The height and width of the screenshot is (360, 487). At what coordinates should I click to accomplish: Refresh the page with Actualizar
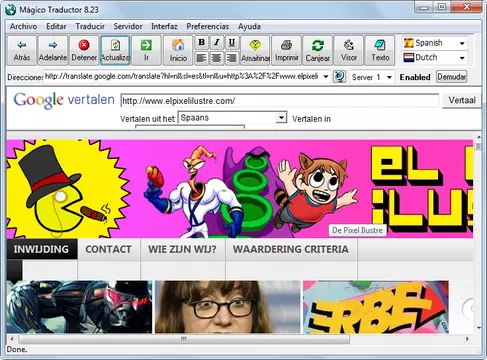click(x=115, y=50)
